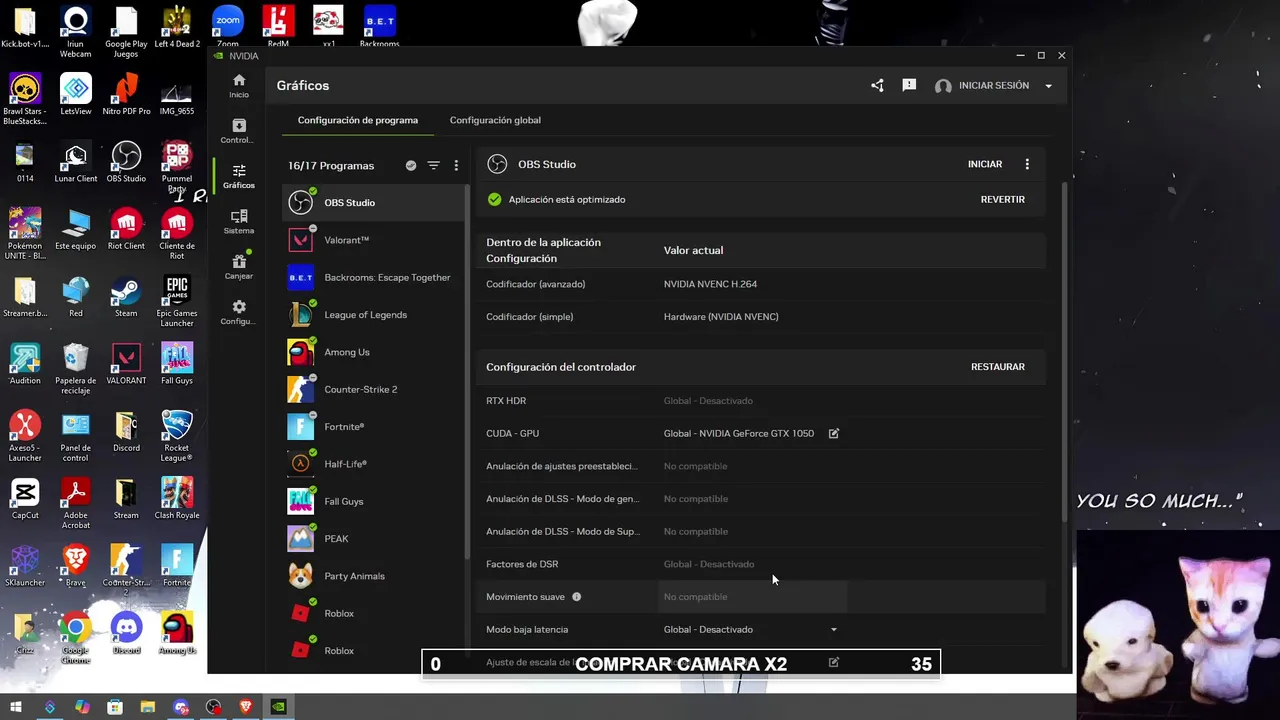This screenshot has height=720, width=1280.
Task: Select Half-Life® in programs list
Action: coord(374,464)
